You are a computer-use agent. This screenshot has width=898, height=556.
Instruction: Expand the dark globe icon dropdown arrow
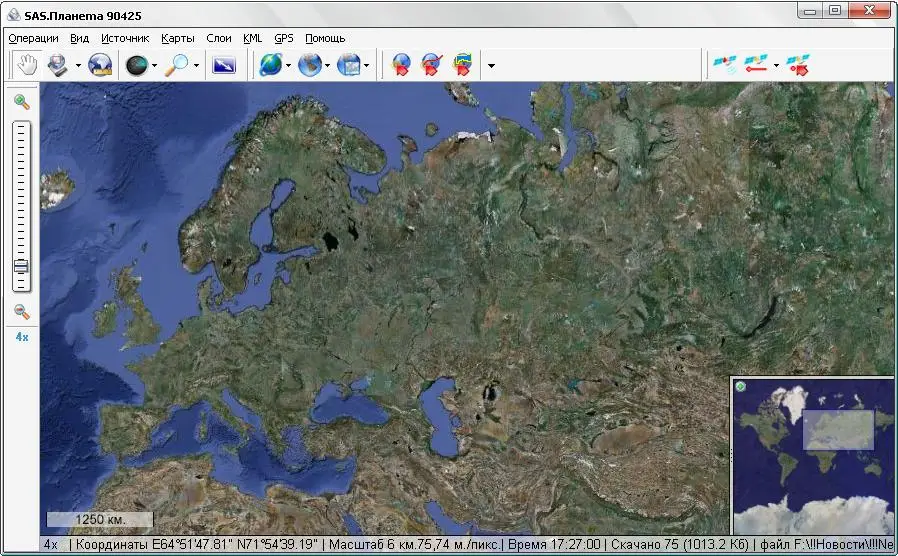click(x=154, y=66)
